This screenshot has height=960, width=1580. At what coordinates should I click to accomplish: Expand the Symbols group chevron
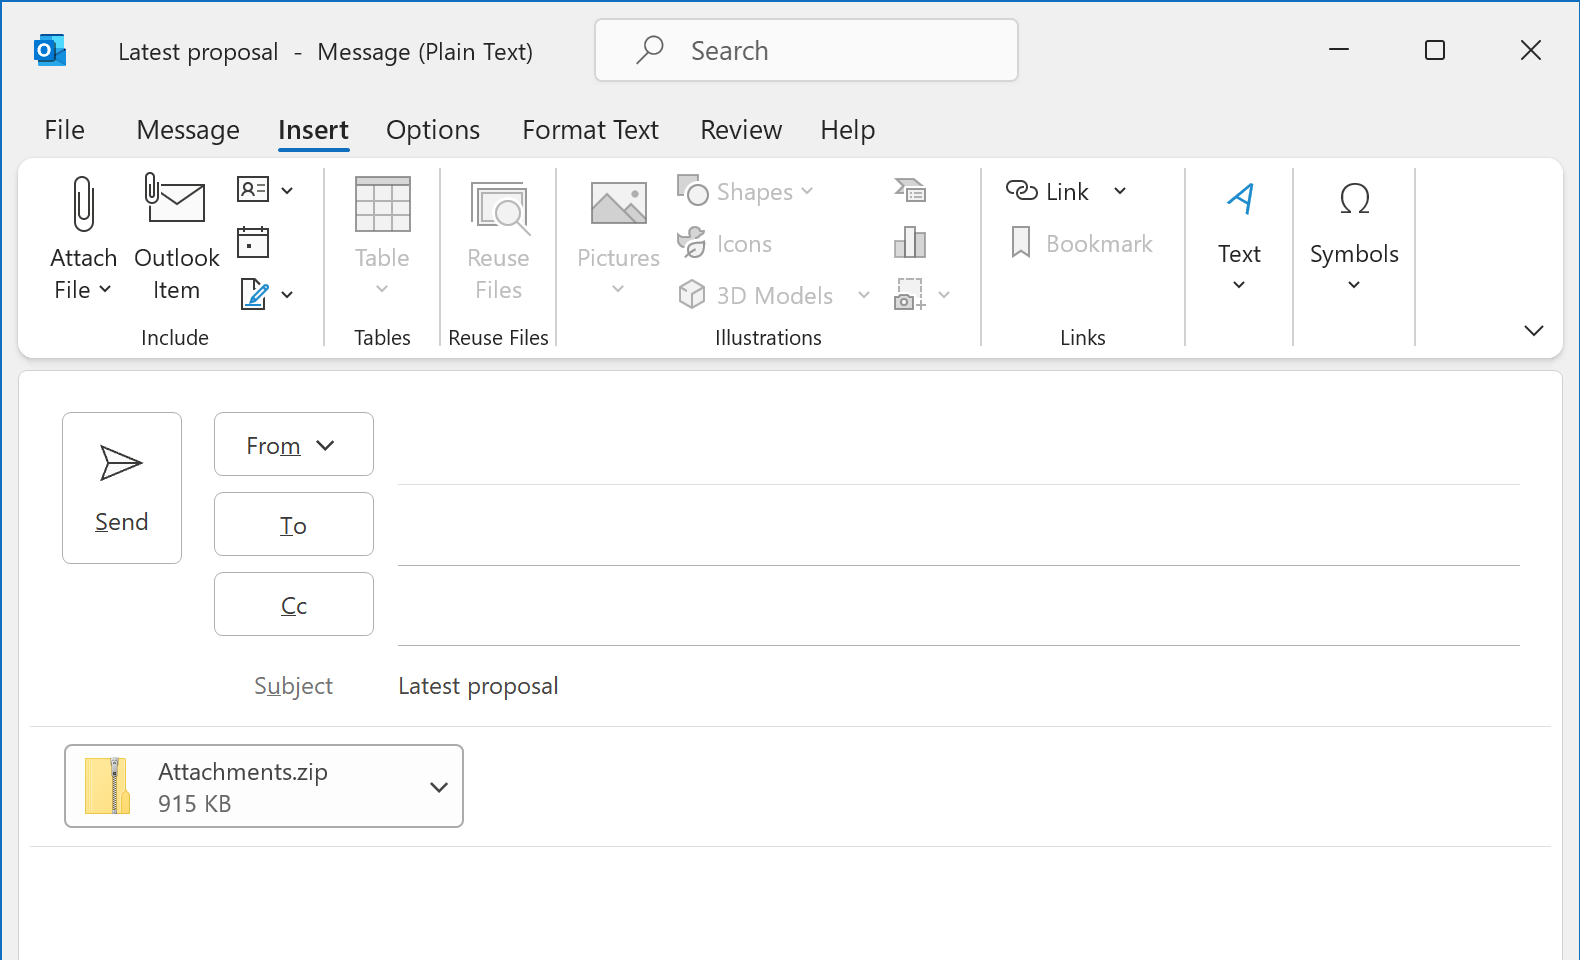[1354, 285]
